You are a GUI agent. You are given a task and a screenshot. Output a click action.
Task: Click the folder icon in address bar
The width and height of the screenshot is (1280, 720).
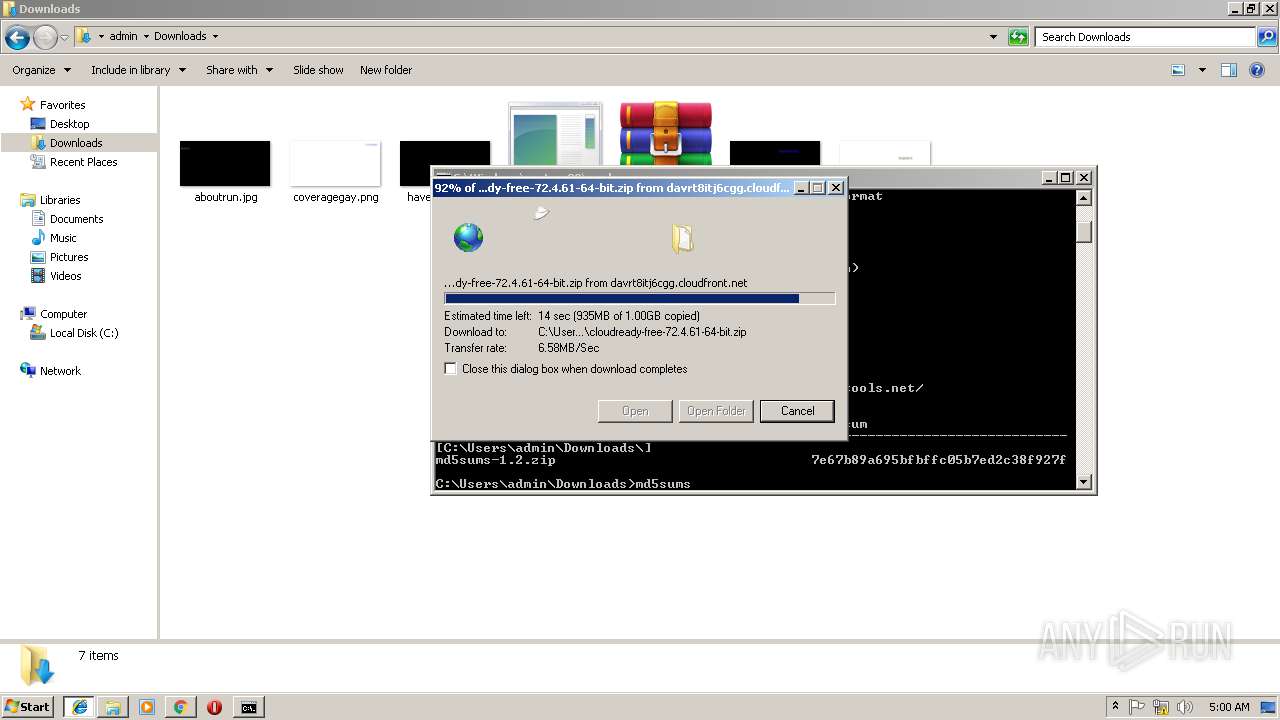[x=84, y=36]
